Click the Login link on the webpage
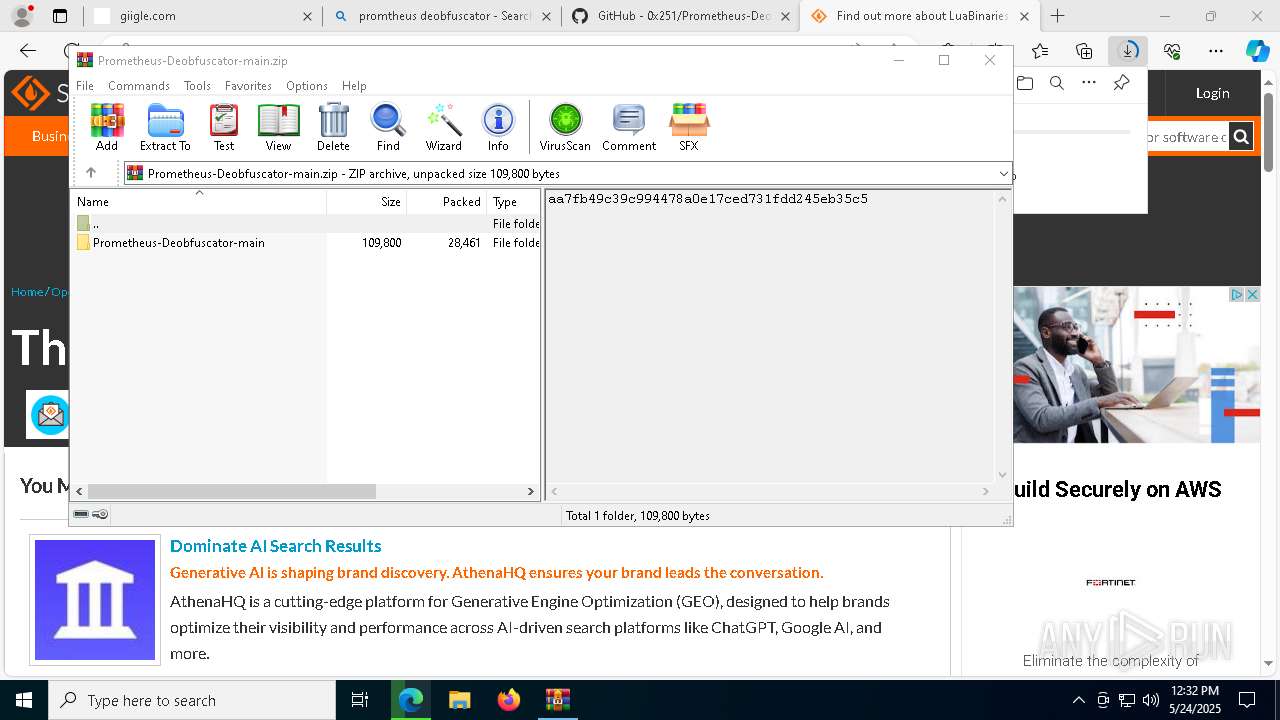 point(1212,93)
